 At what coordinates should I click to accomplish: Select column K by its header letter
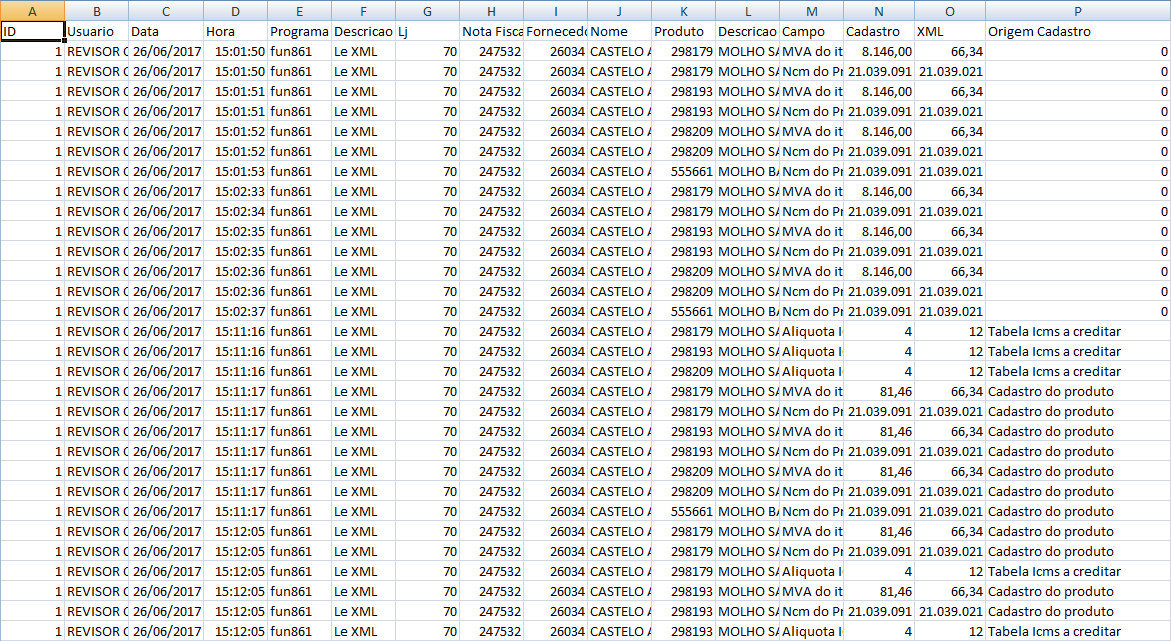pyautogui.click(x=683, y=11)
